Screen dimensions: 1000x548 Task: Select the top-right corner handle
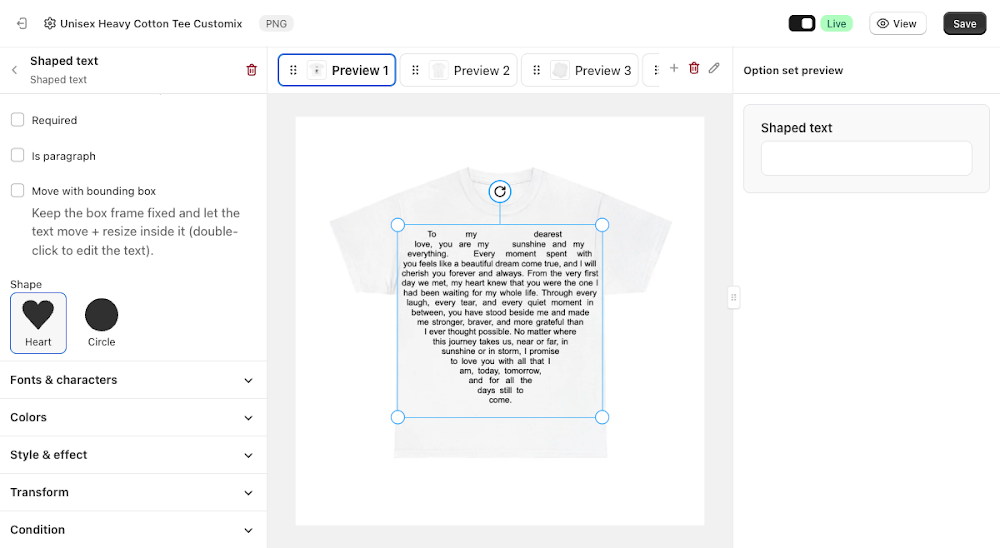point(602,225)
